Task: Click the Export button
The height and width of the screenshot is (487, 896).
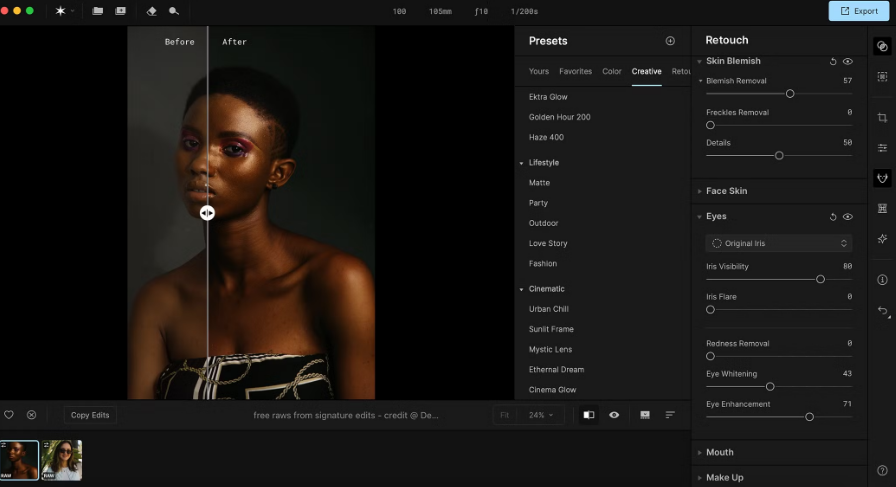Action: point(859,11)
